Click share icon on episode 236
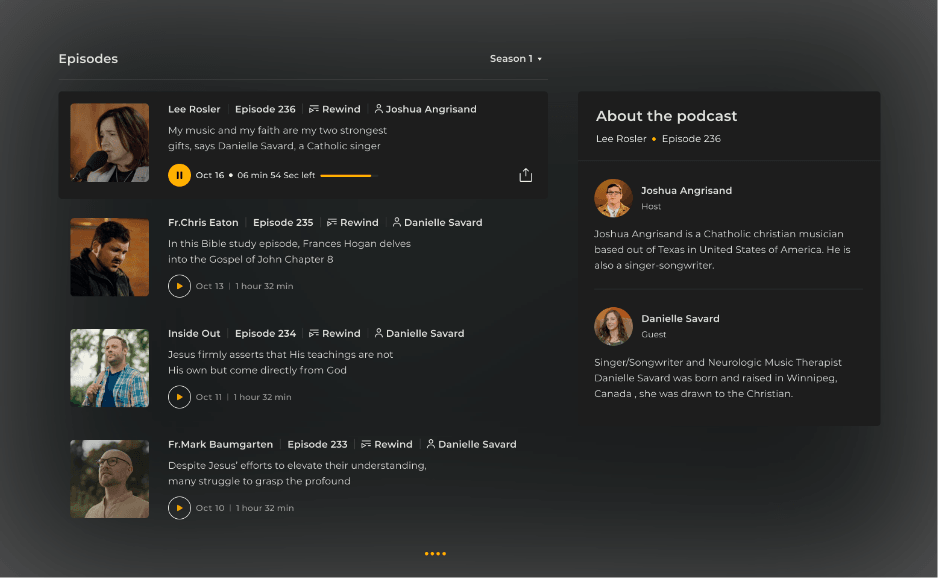The width and height of the screenshot is (938, 578). point(526,175)
